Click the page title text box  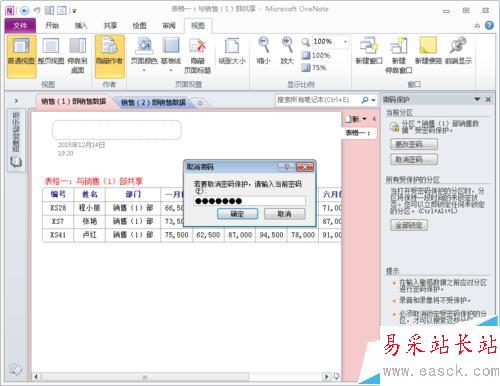pos(117,129)
